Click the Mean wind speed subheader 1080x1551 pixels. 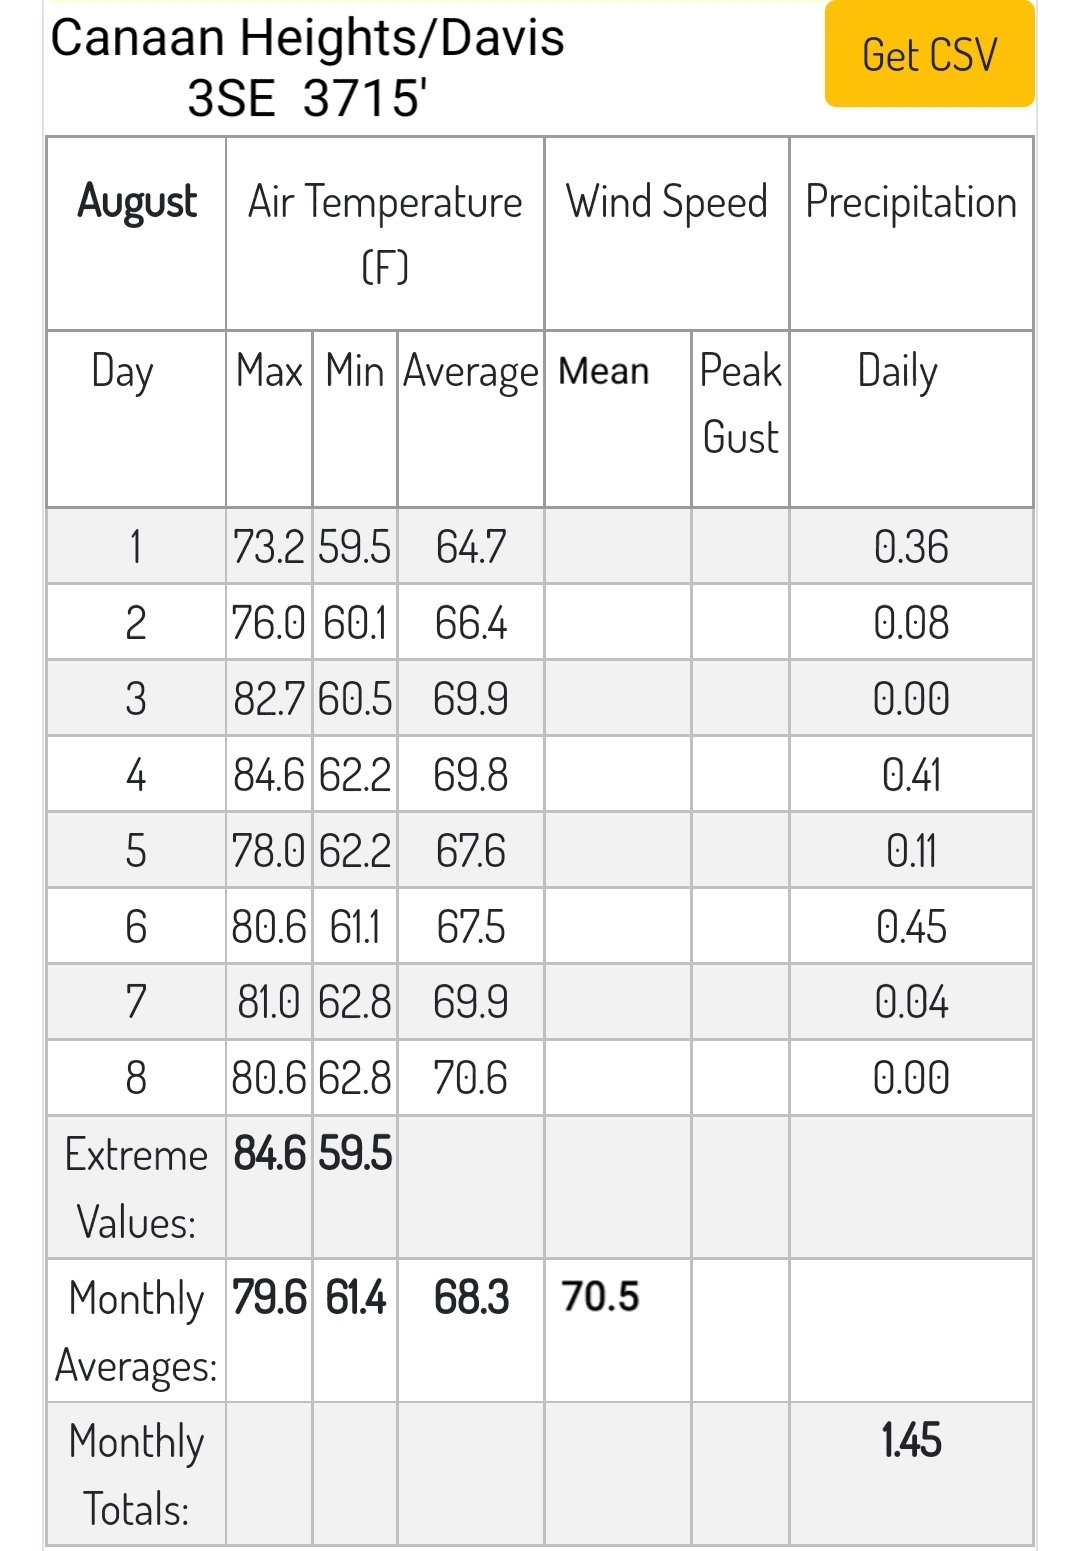click(604, 371)
